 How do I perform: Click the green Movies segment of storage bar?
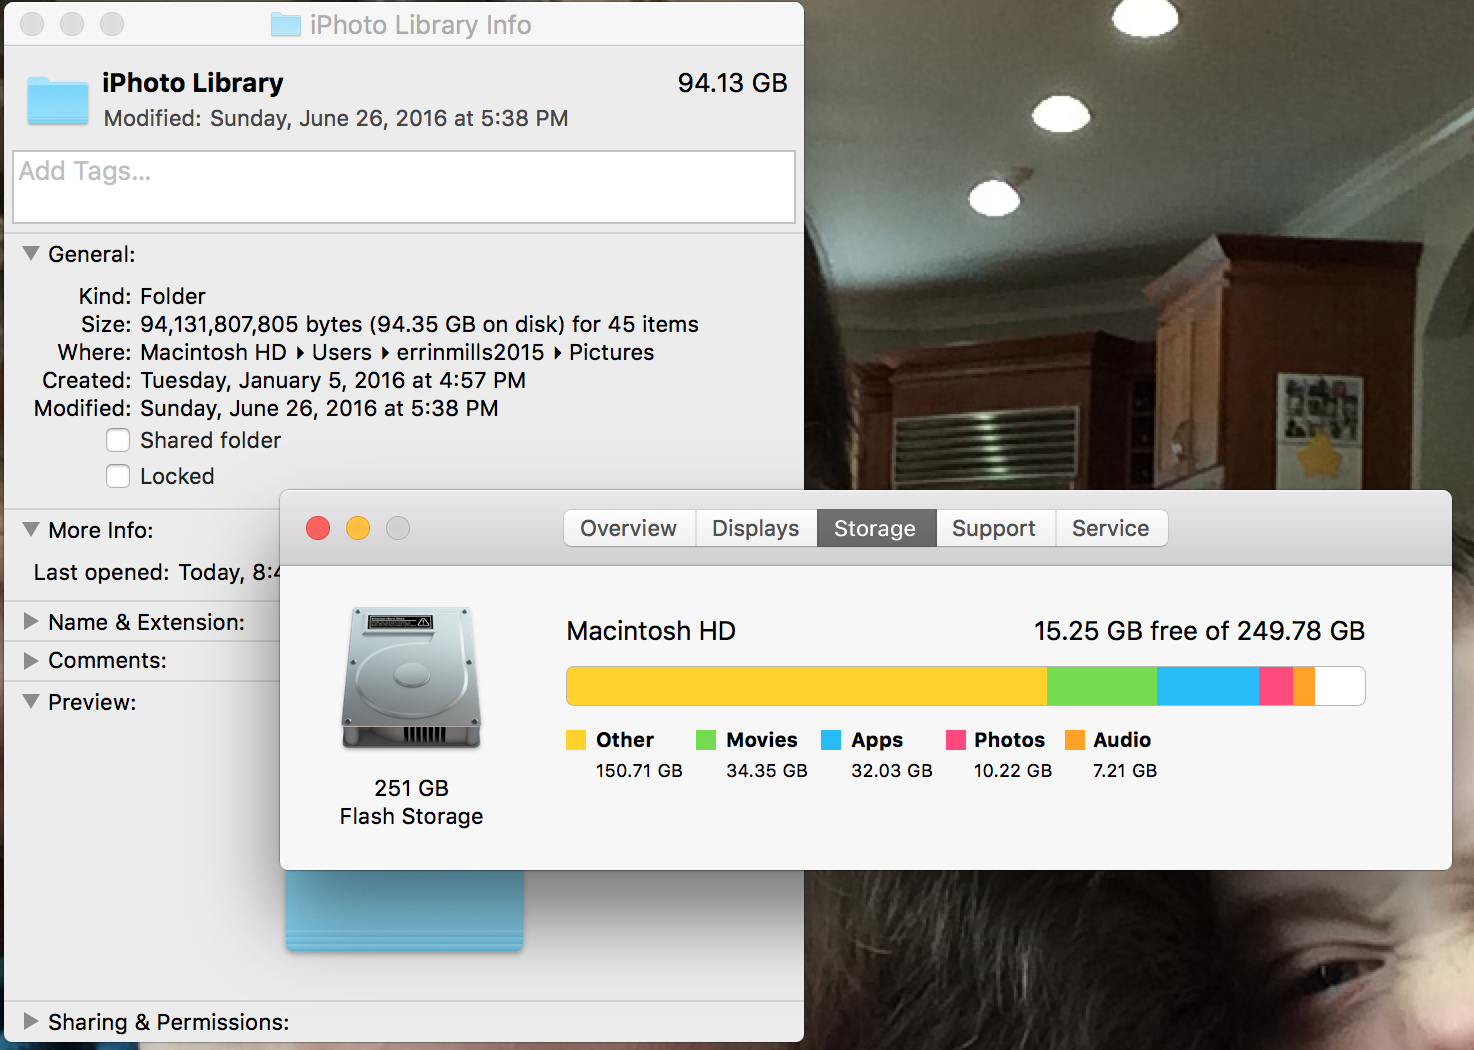pos(1102,686)
